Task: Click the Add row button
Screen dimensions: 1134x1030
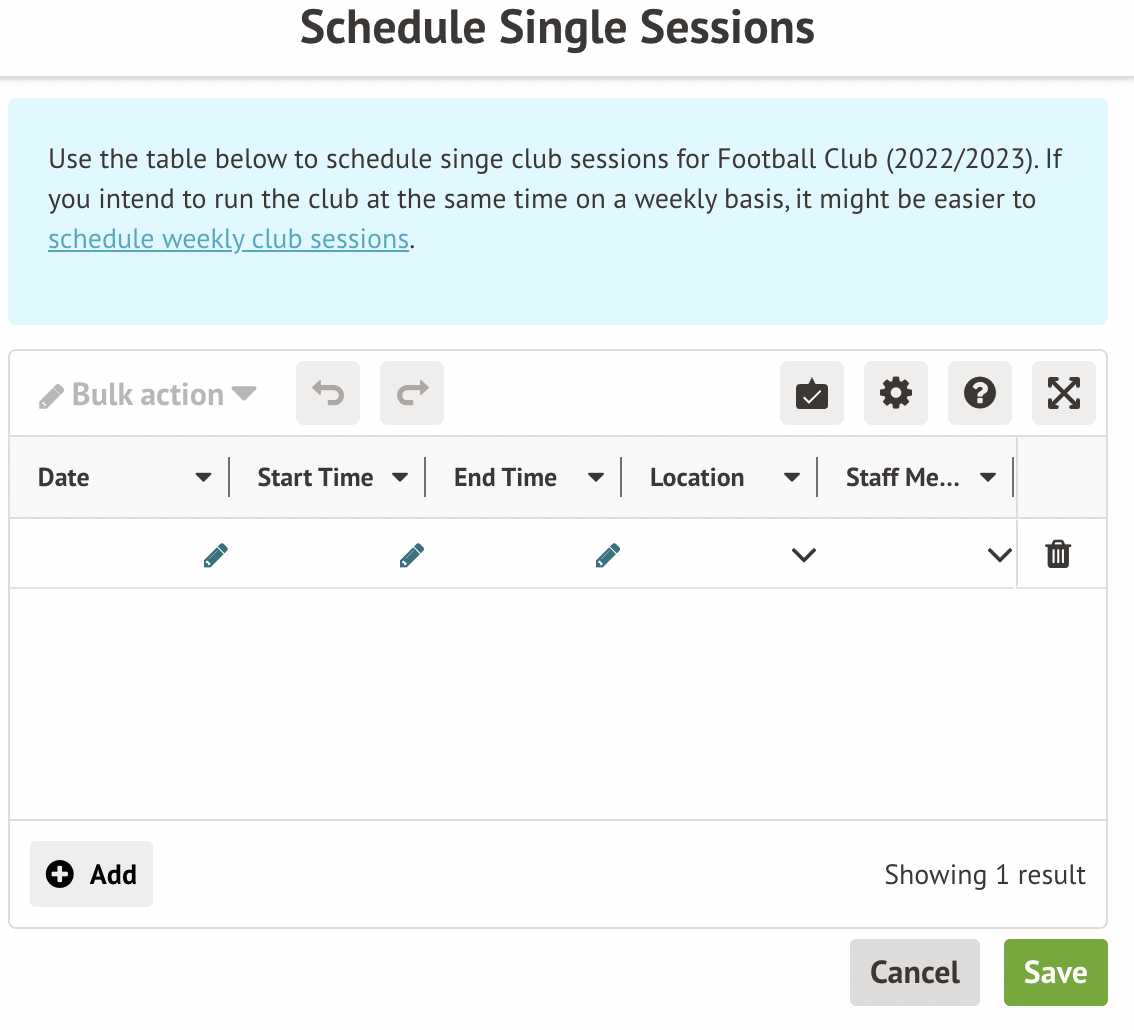Action: [x=92, y=874]
